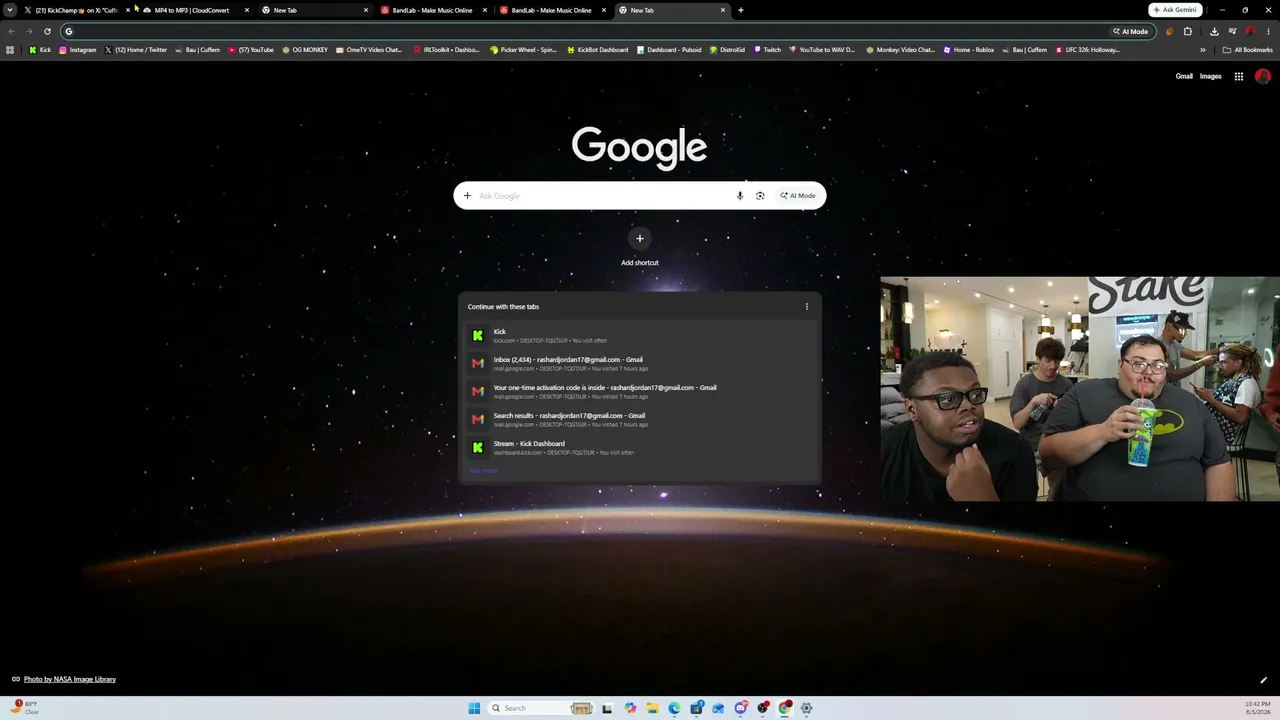The width and height of the screenshot is (1280, 720).
Task: Expand hidden bookmarks overflow chevron
Action: click(x=1203, y=50)
